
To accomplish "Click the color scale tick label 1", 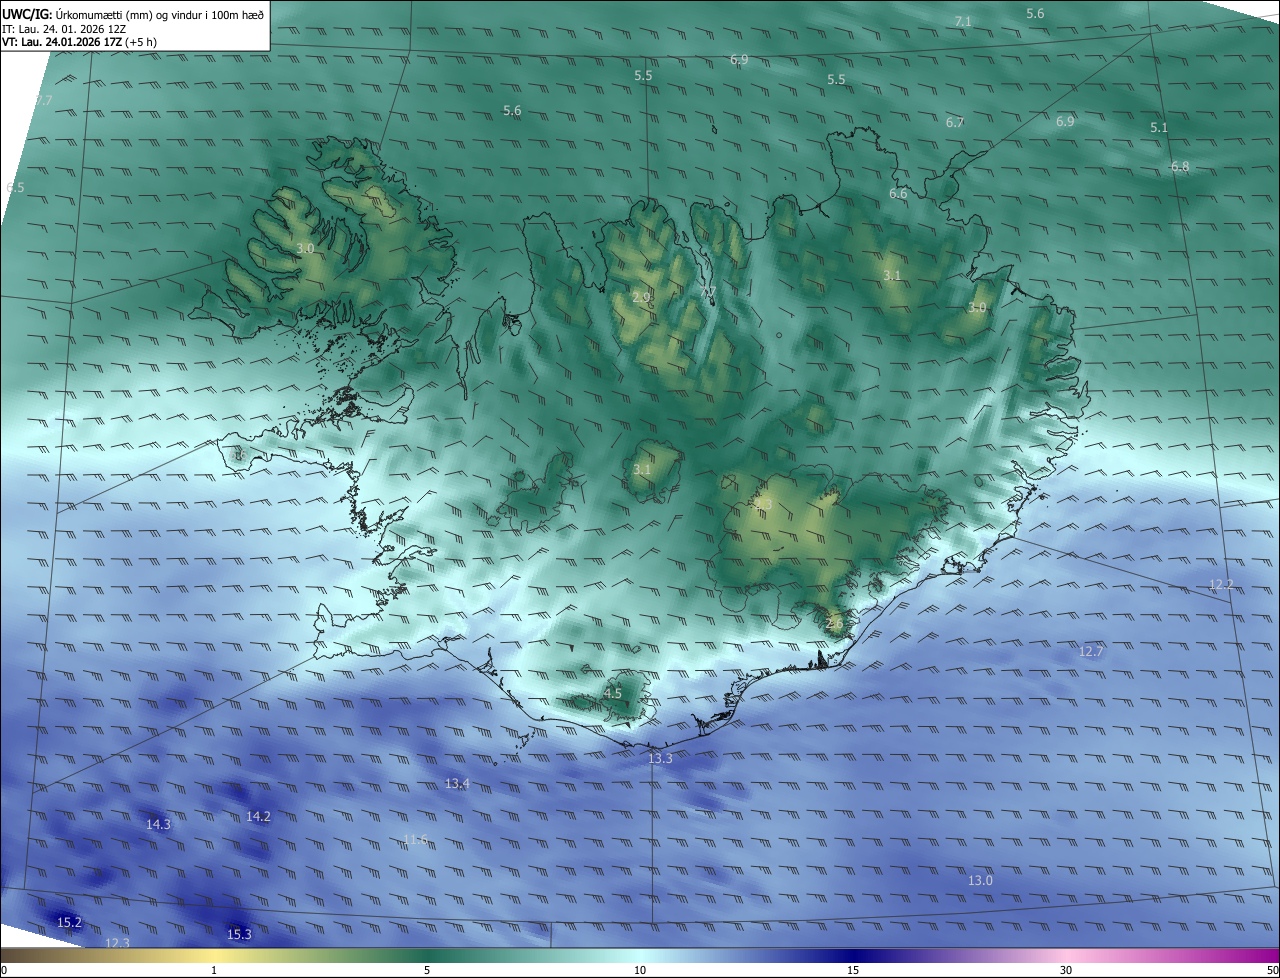I will pos(214,971).
